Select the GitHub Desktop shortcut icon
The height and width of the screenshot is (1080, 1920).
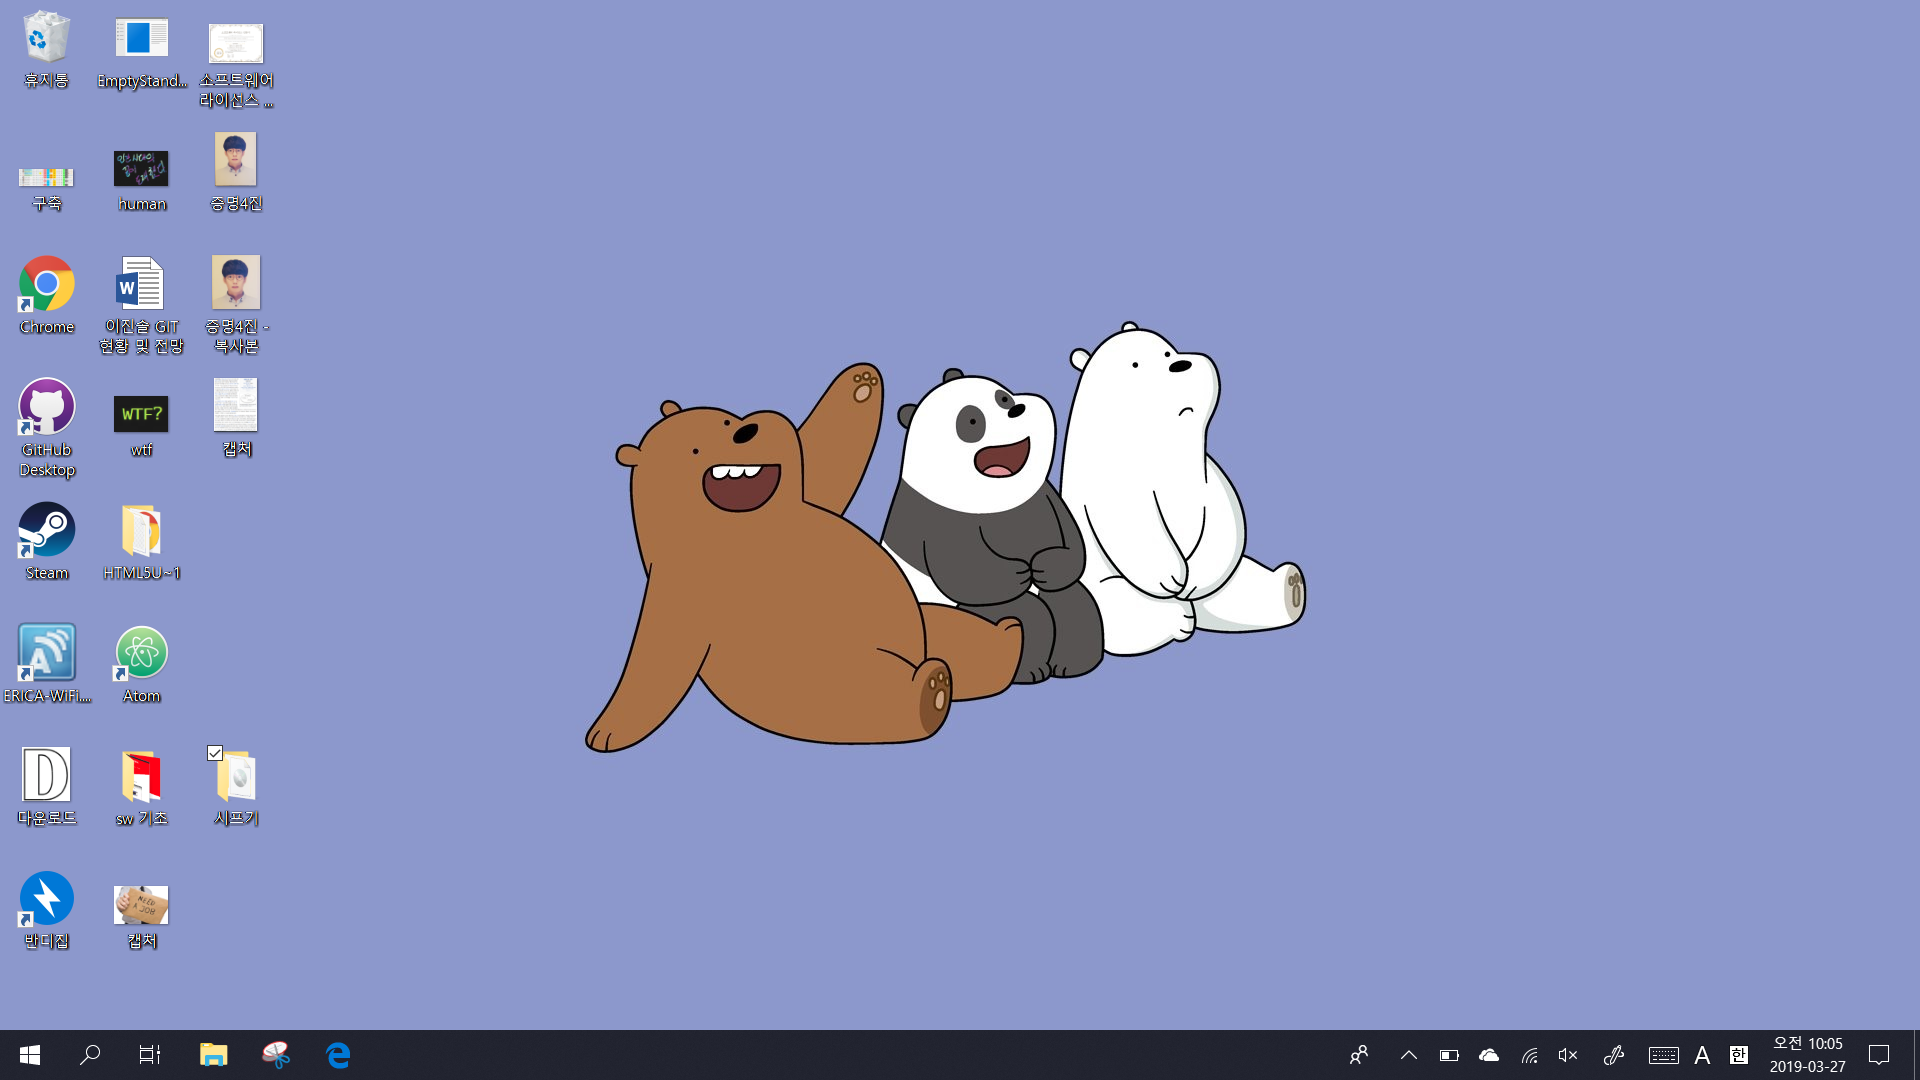(46, 407)
